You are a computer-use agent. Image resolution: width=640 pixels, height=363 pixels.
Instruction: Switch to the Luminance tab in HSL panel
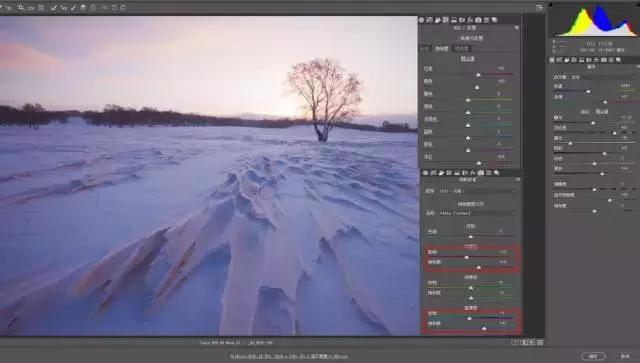tap(462, 48)
